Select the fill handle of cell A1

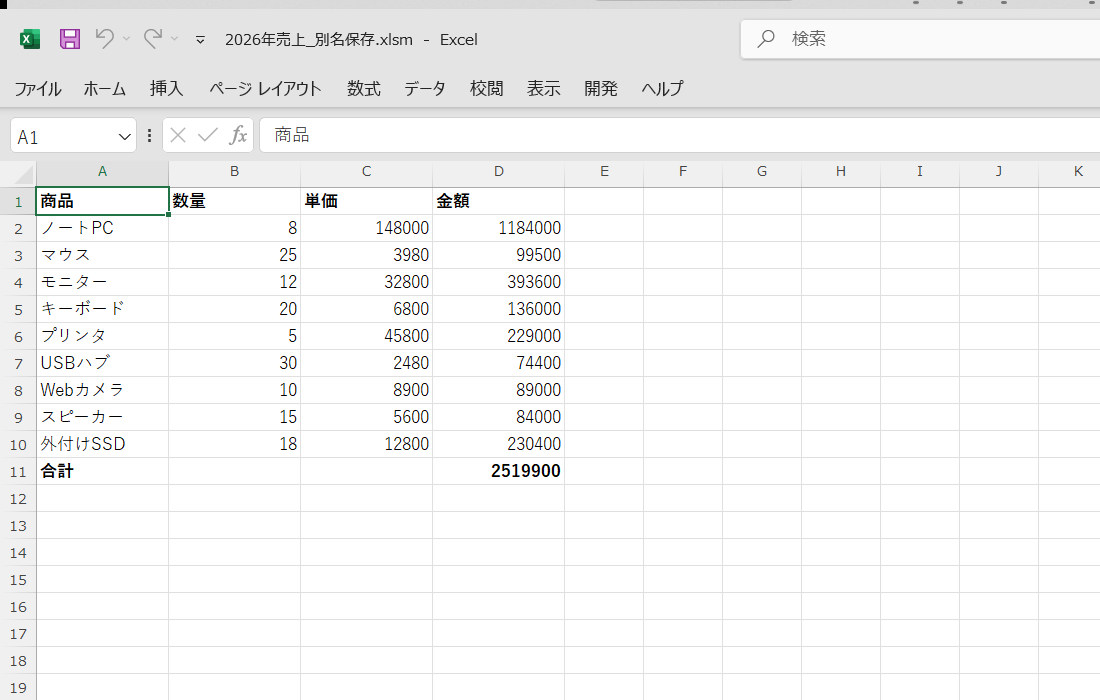point(168,215)
